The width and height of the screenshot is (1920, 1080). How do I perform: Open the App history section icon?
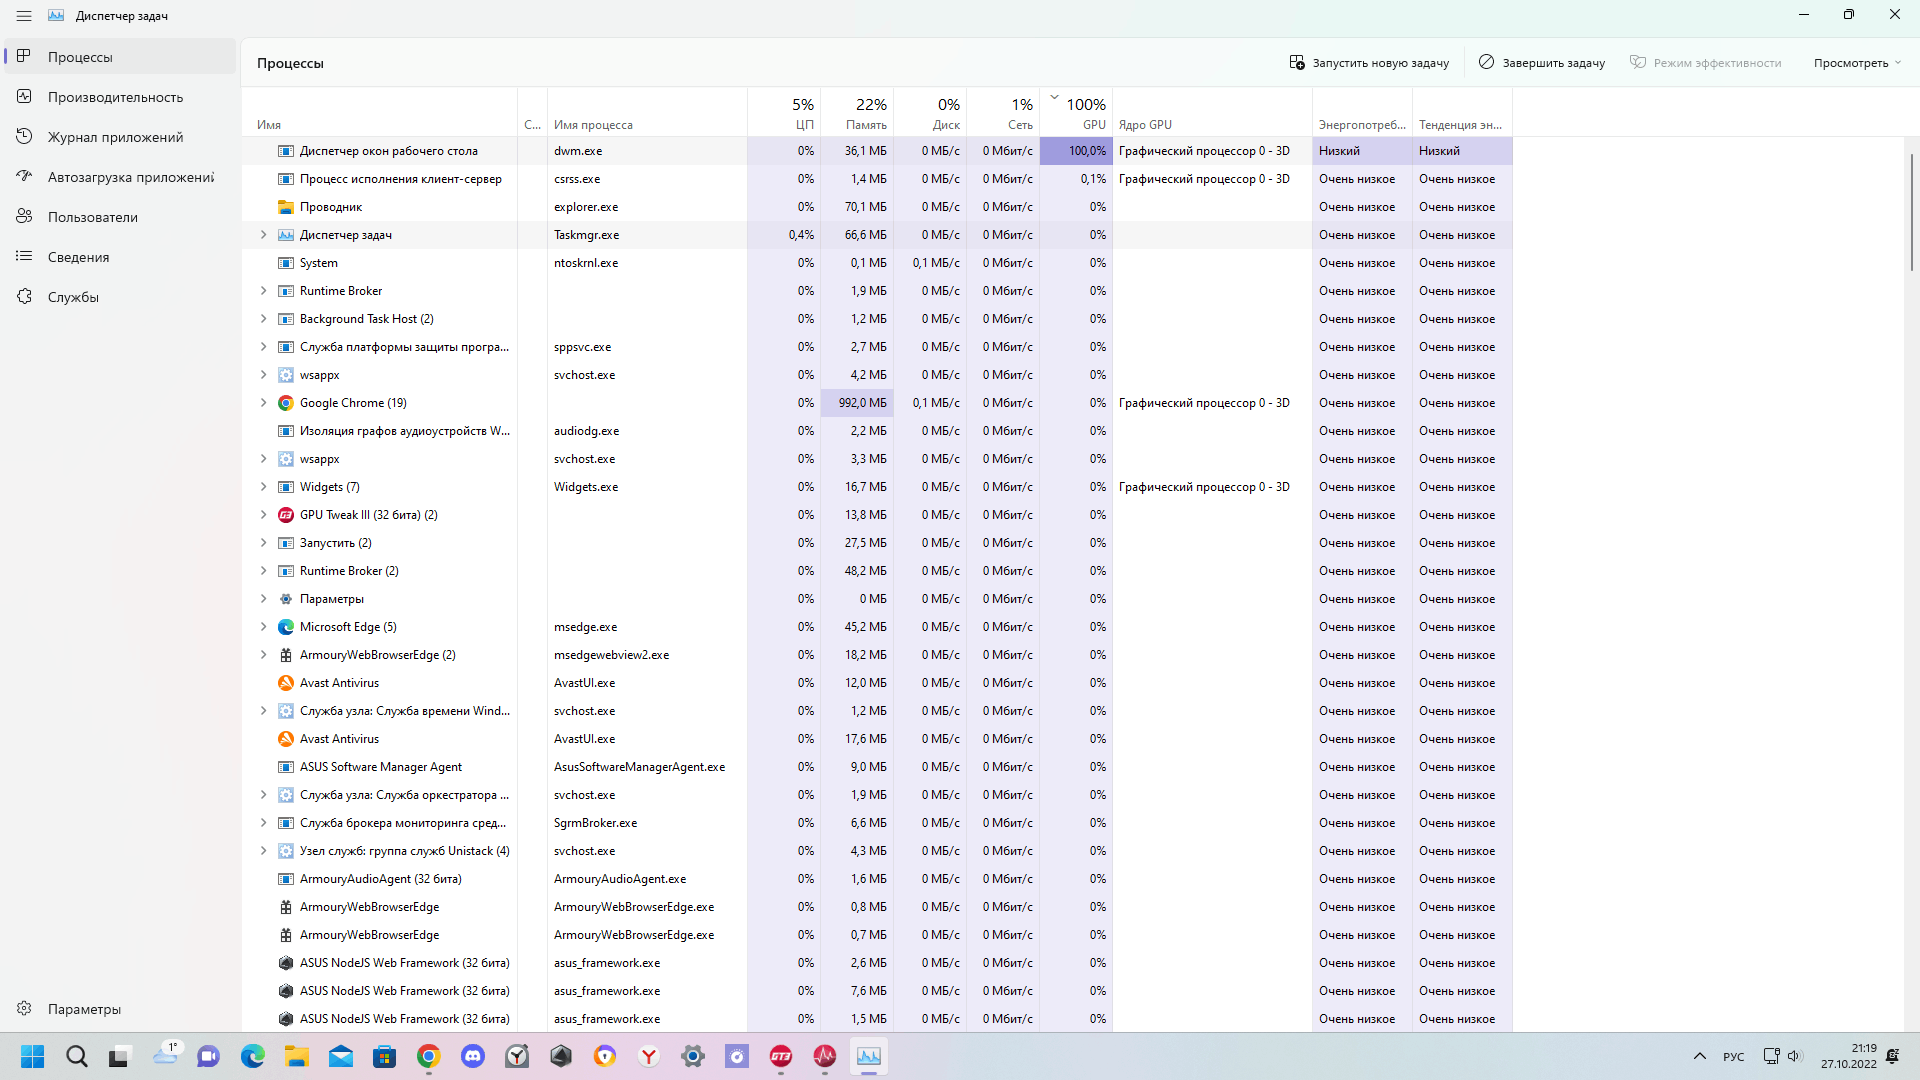(x=25, y=137)
